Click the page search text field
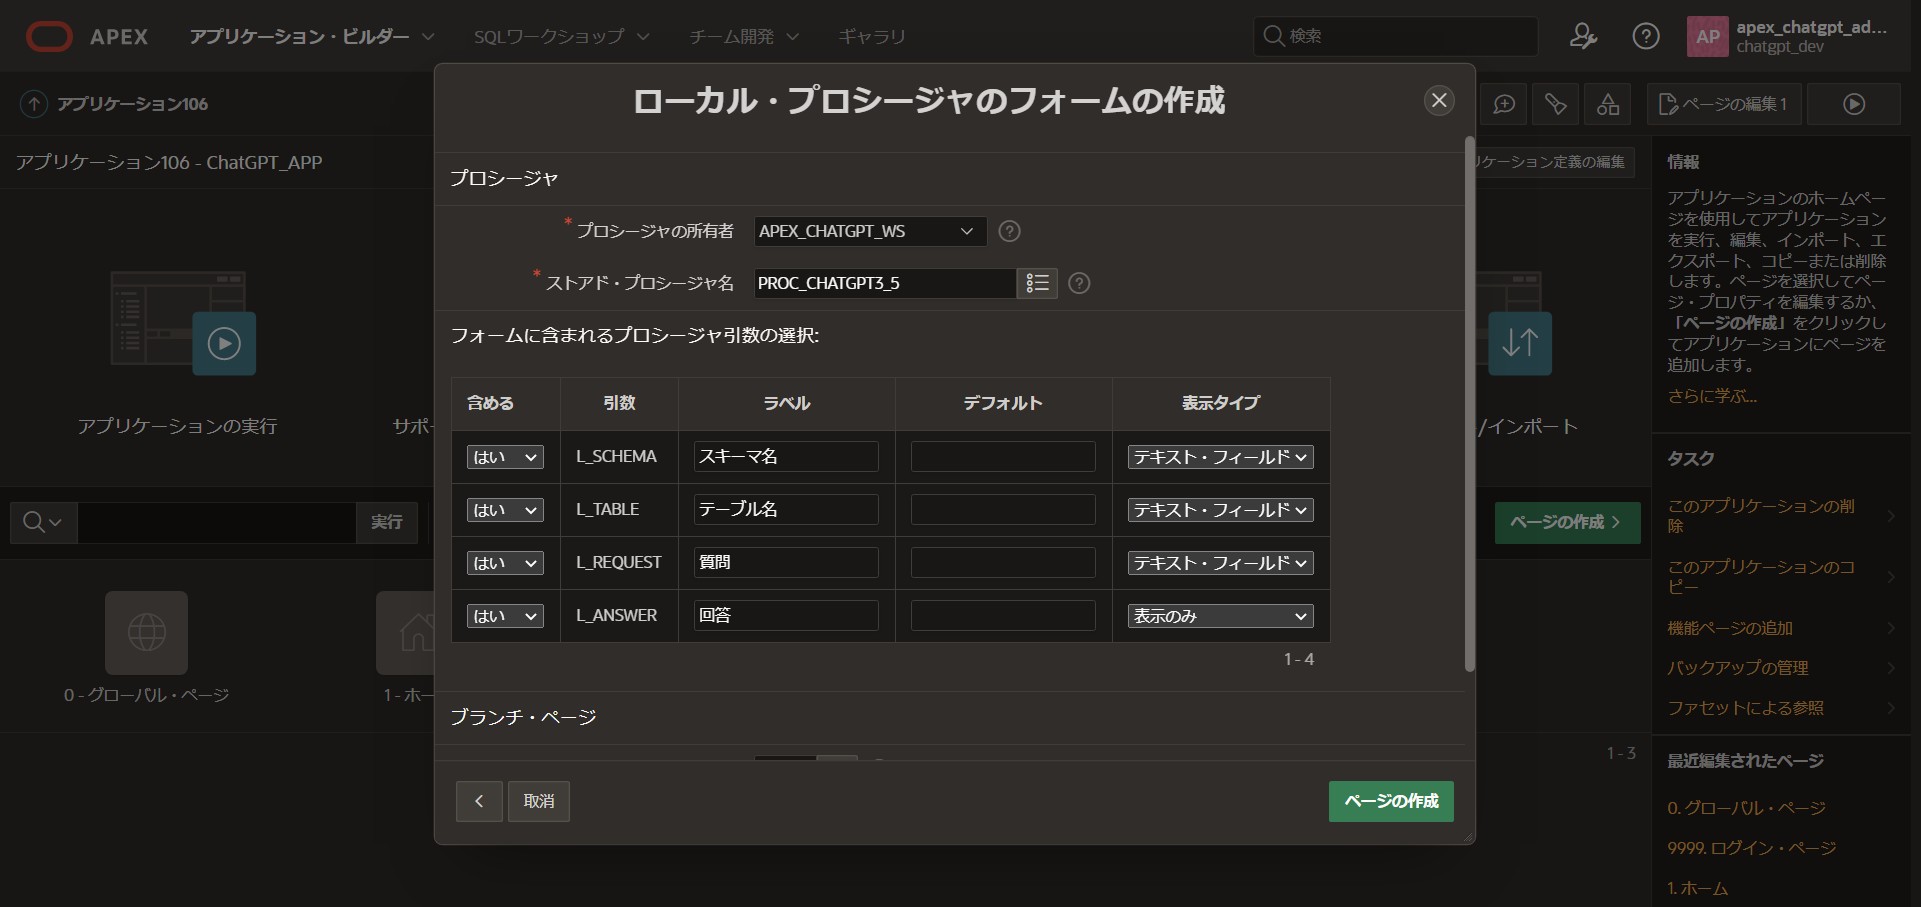 pyautogui.click(x=217, y=522)
